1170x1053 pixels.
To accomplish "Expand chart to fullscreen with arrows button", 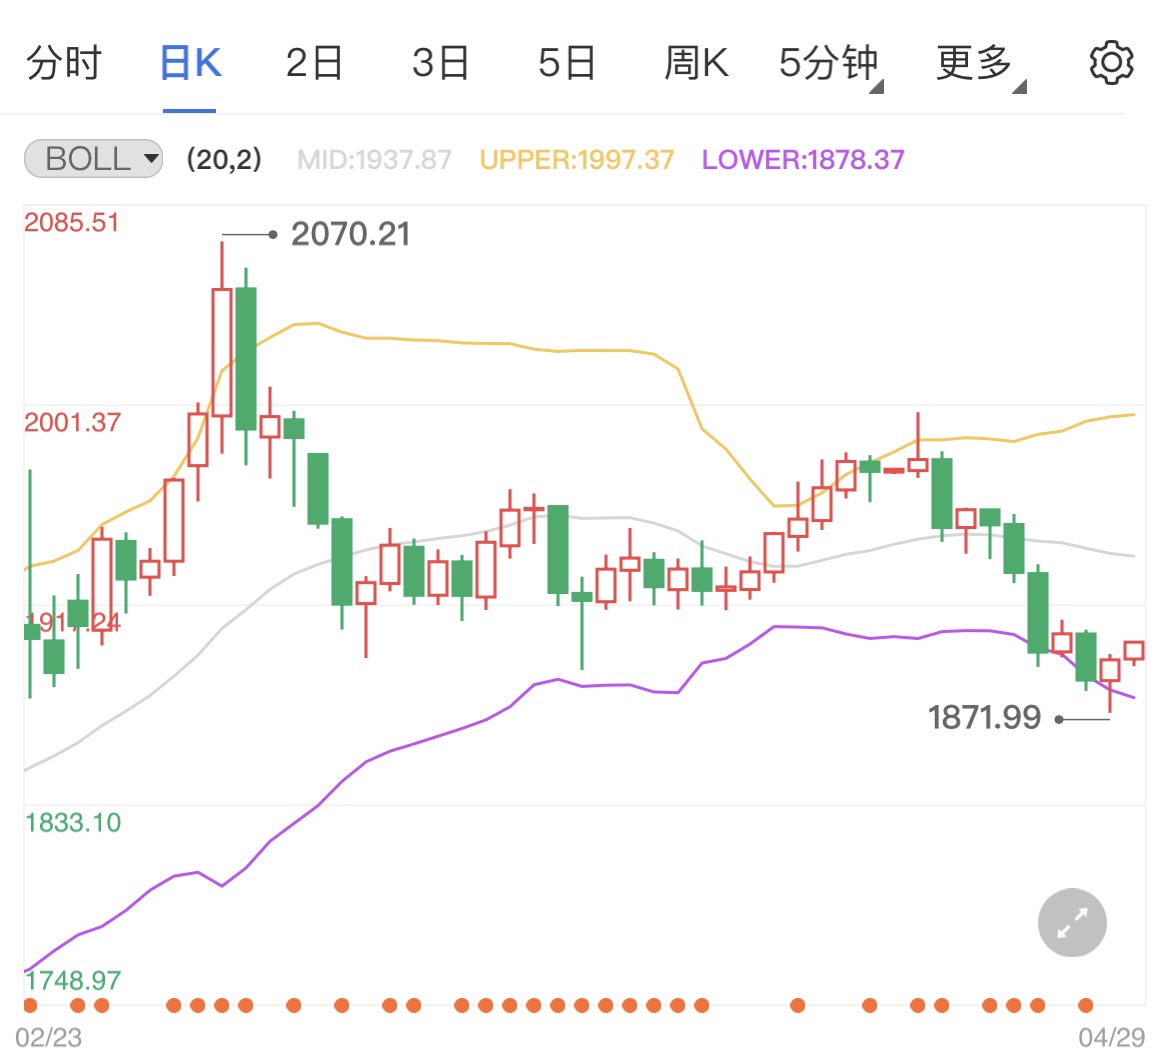I will click(1072, 922).
